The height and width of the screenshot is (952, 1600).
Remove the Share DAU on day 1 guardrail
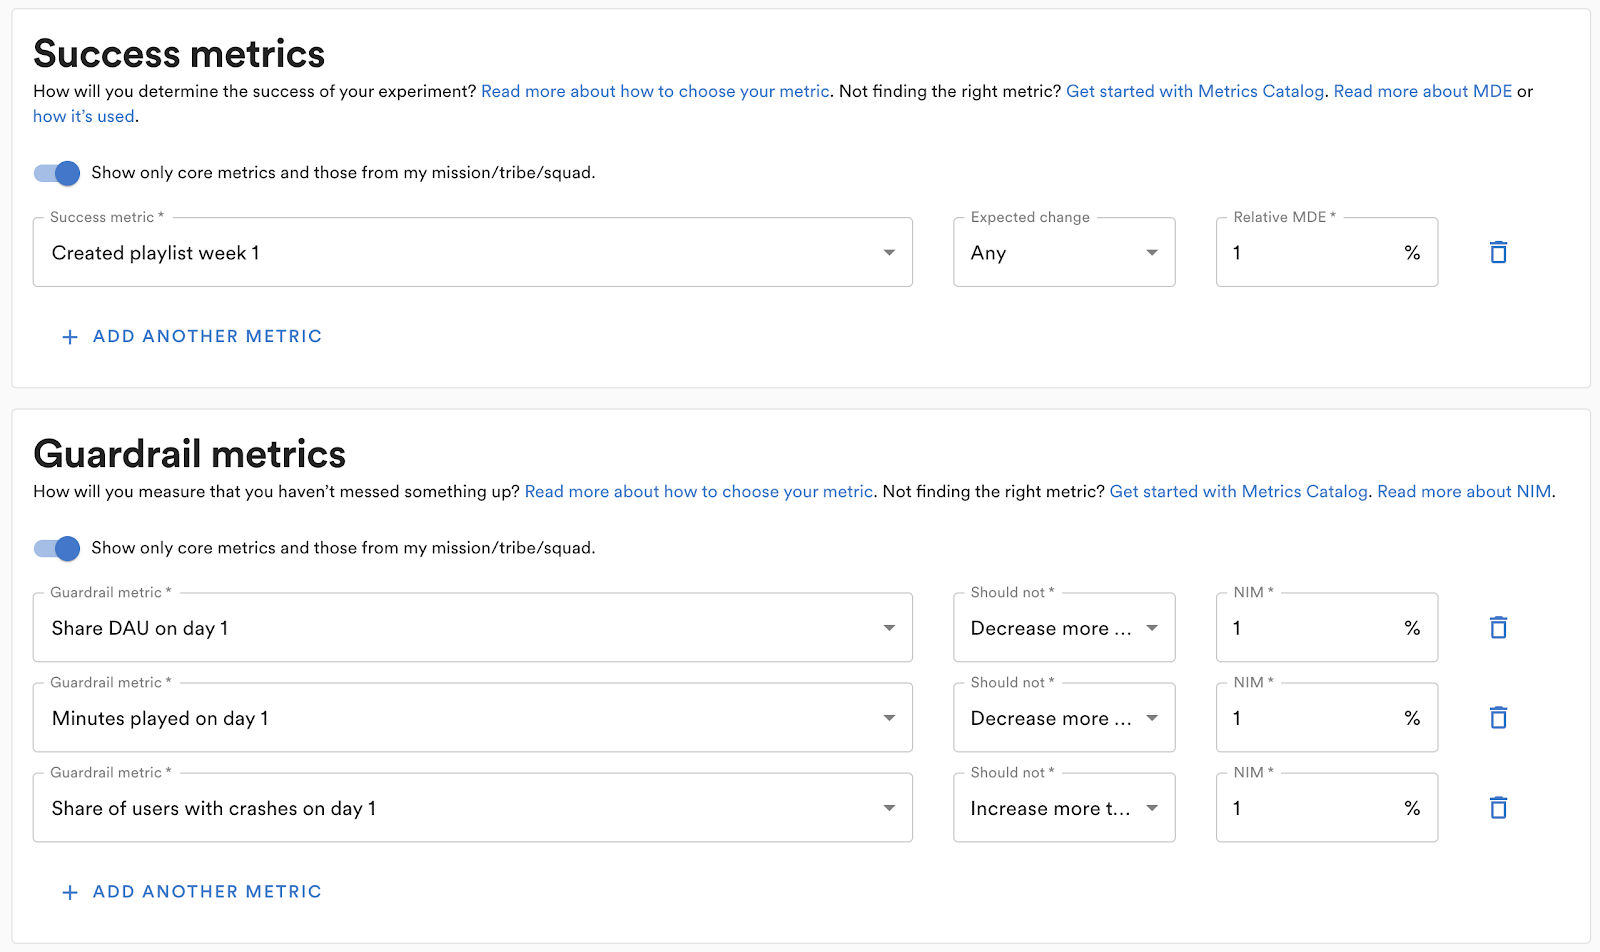coord(1498,628)
